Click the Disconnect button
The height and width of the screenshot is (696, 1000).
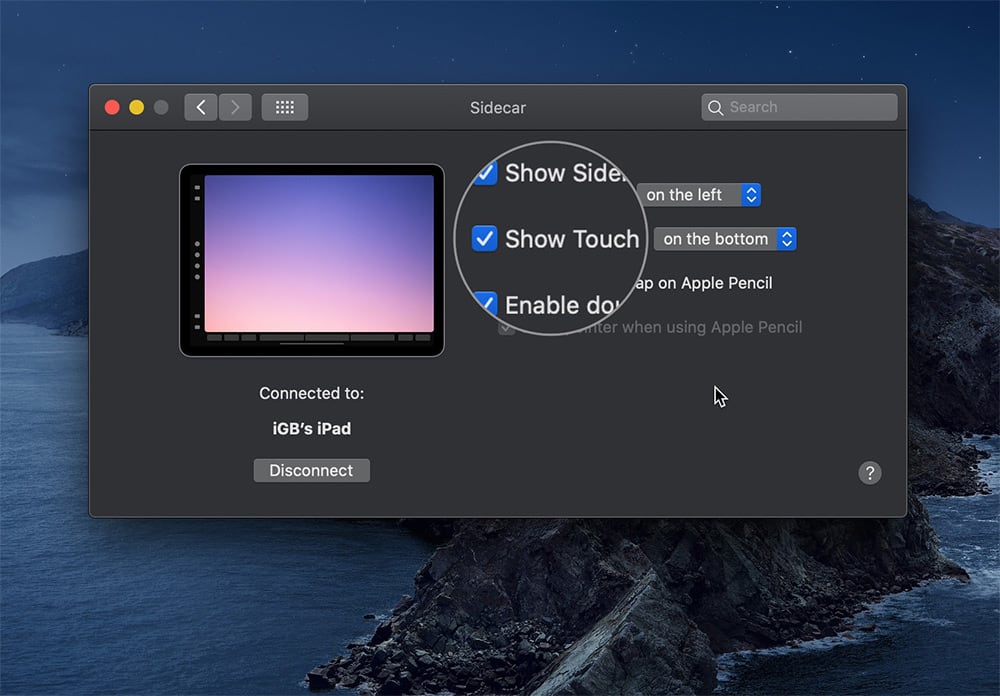point(311,470)
